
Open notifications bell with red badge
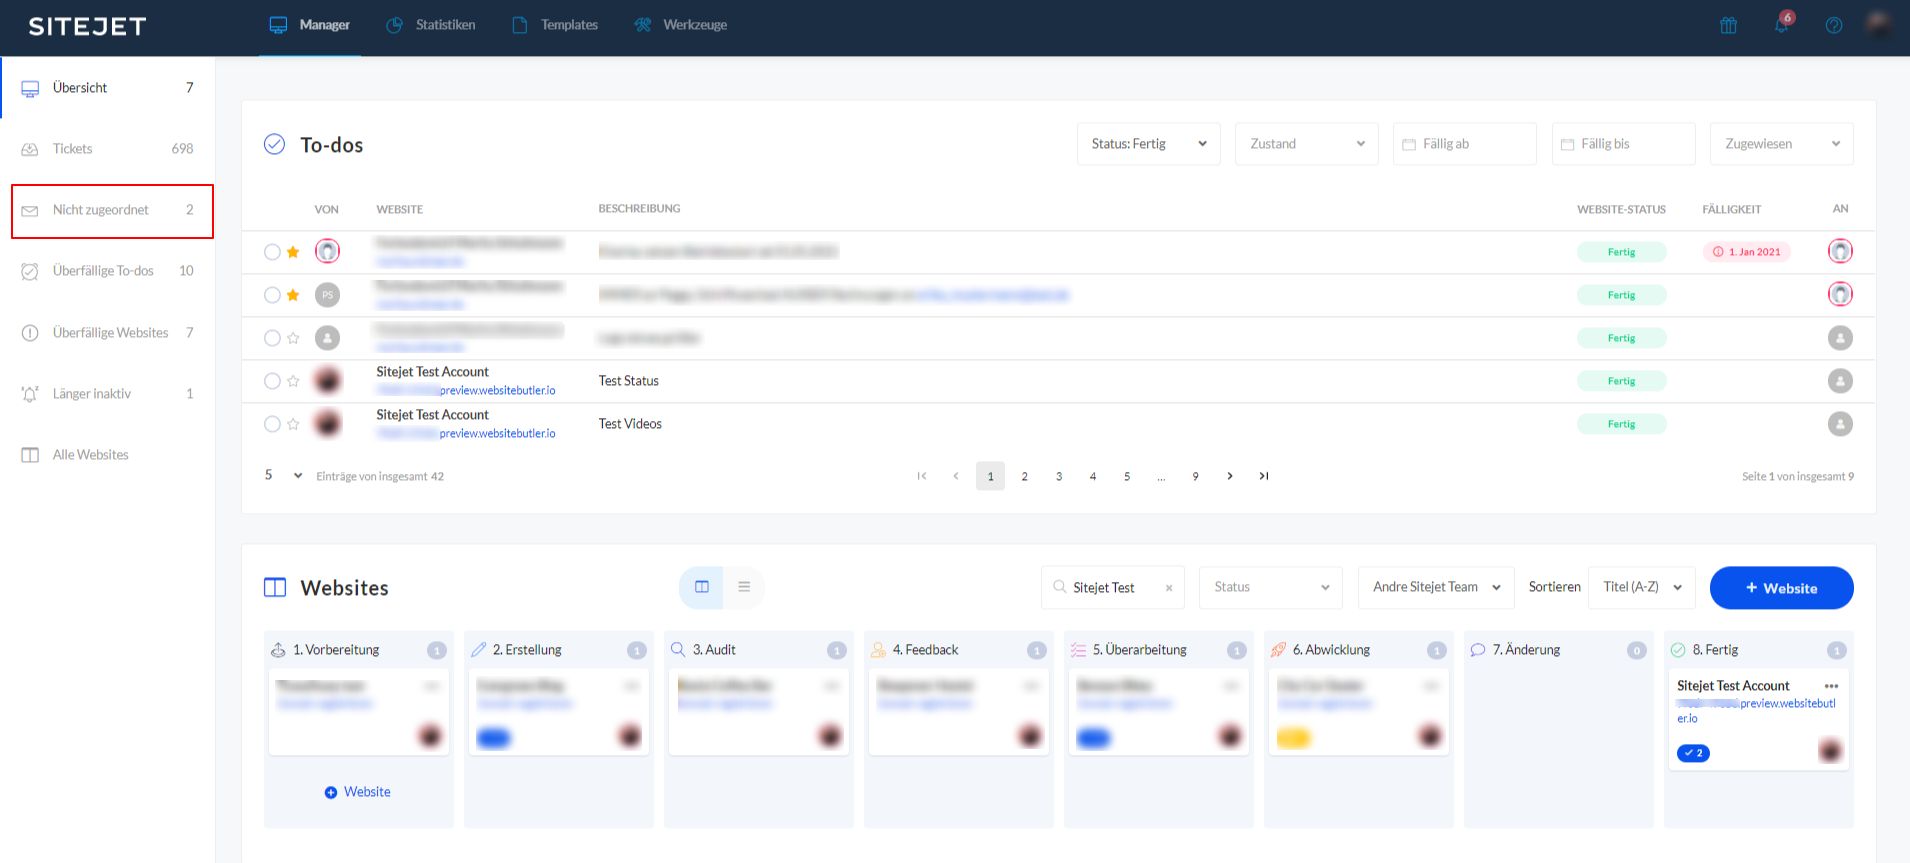pyautogui.click(x=1782, y=25)
